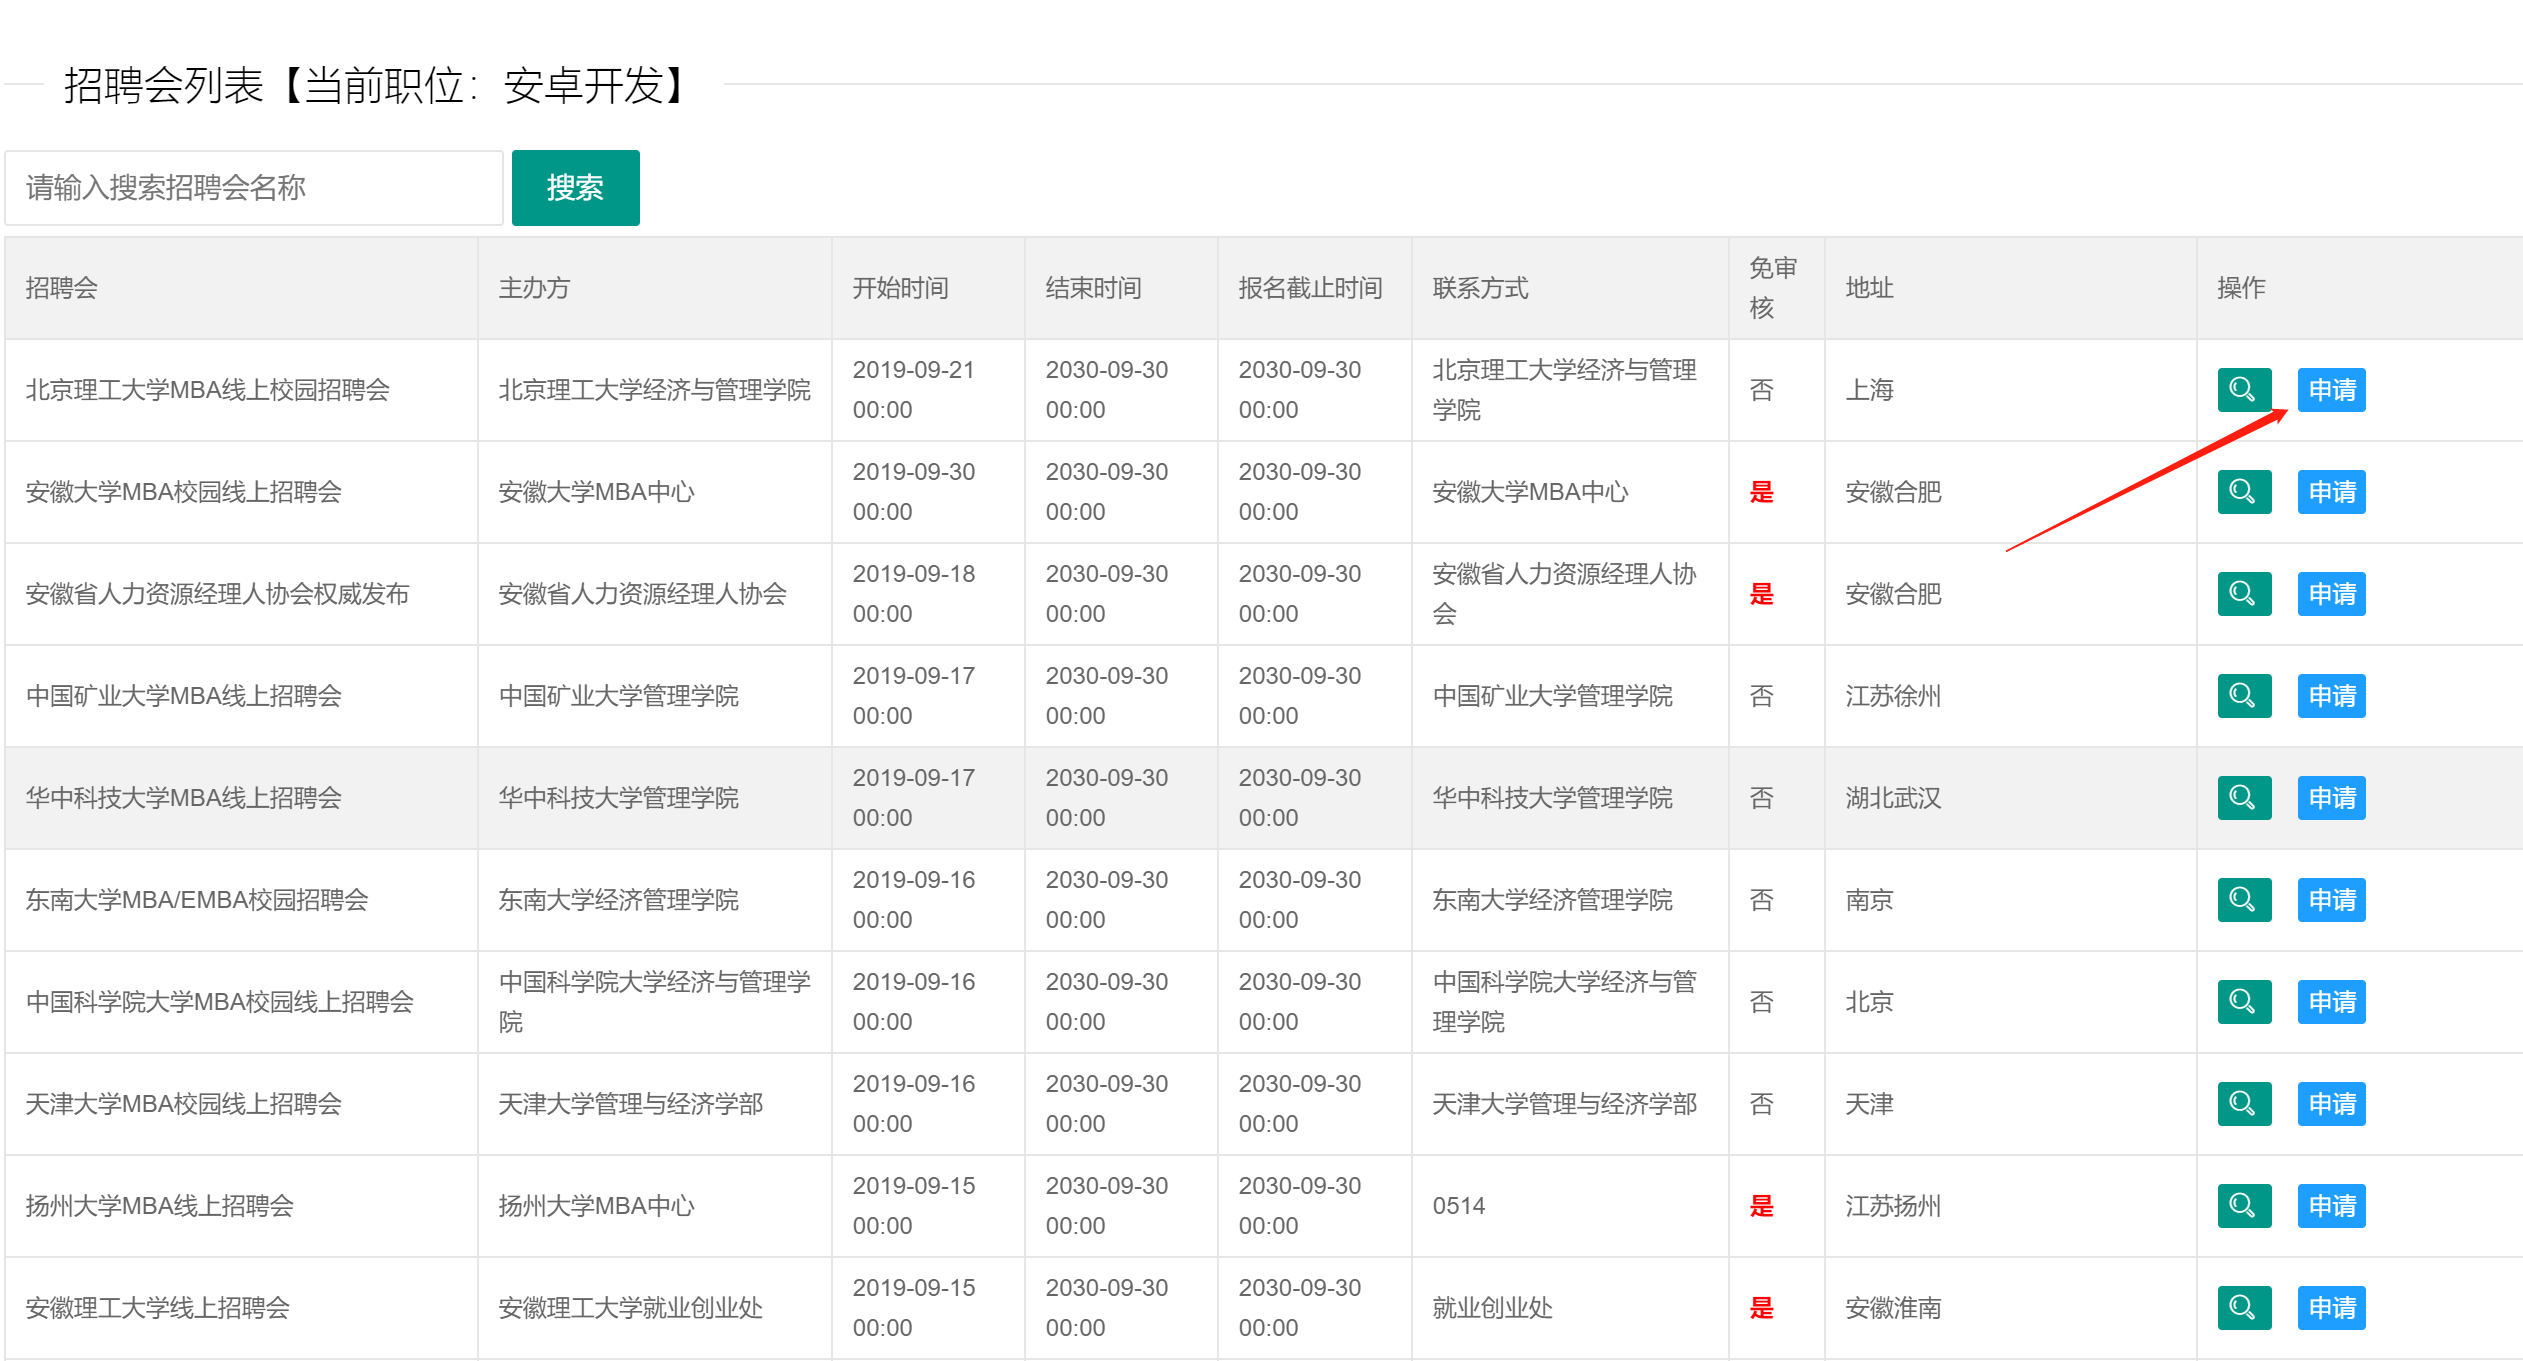Viewport: 2523px width, 1361px height.
Task: Click 申请 for 华中科技大学MBA线上招聘会
Action: [x=2332, y=798]
